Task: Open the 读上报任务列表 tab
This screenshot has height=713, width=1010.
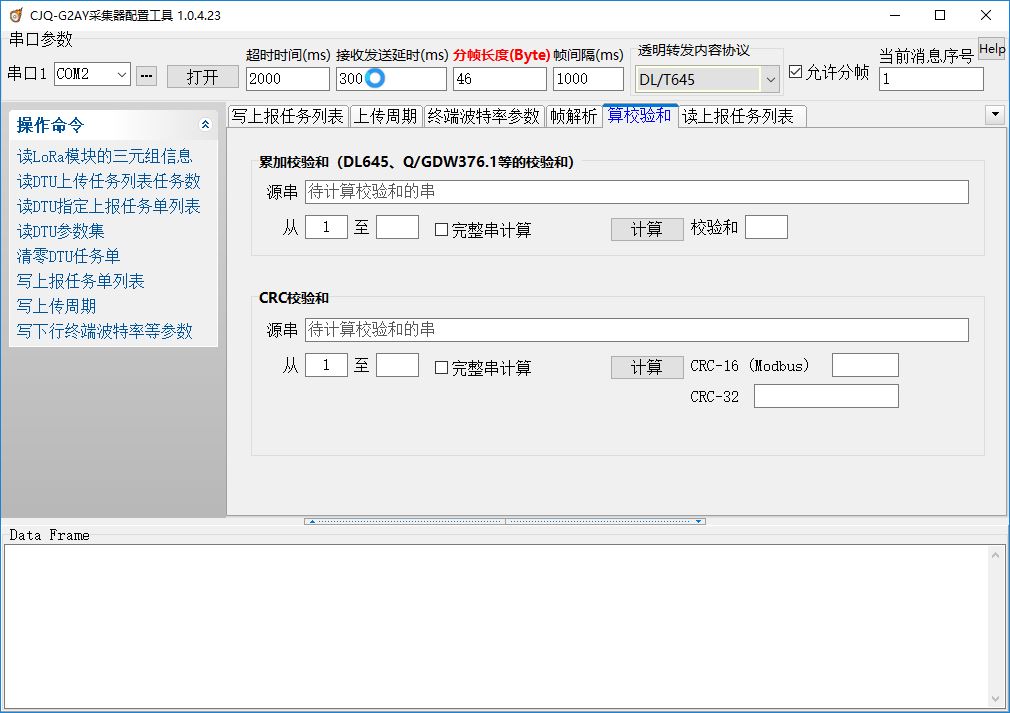Action: tap(740, 115)
